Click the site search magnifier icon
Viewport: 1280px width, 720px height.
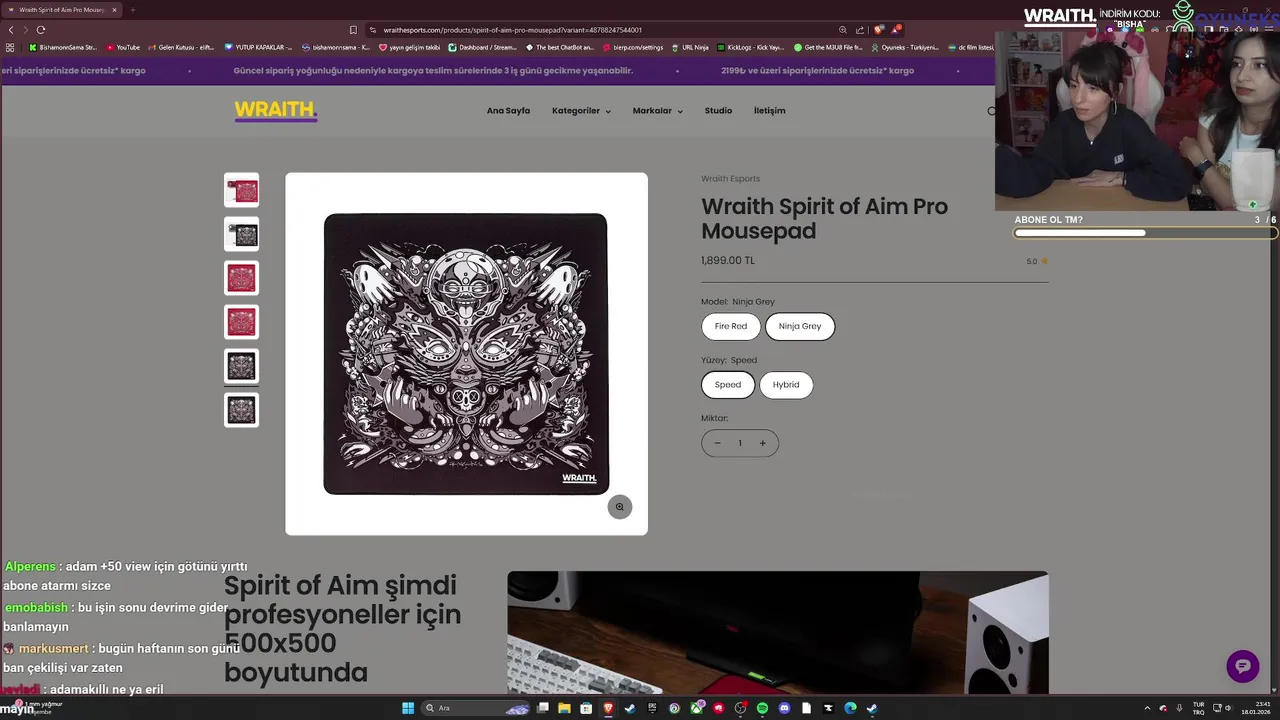pos(991,111)
